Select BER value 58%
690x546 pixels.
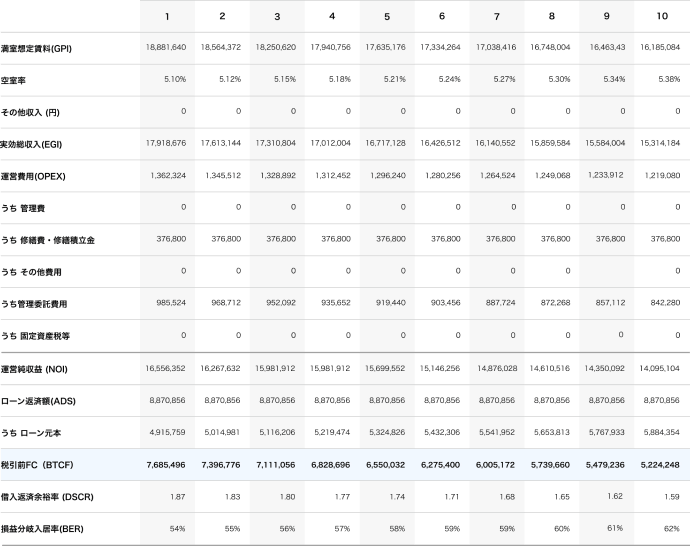click(397, 529)
